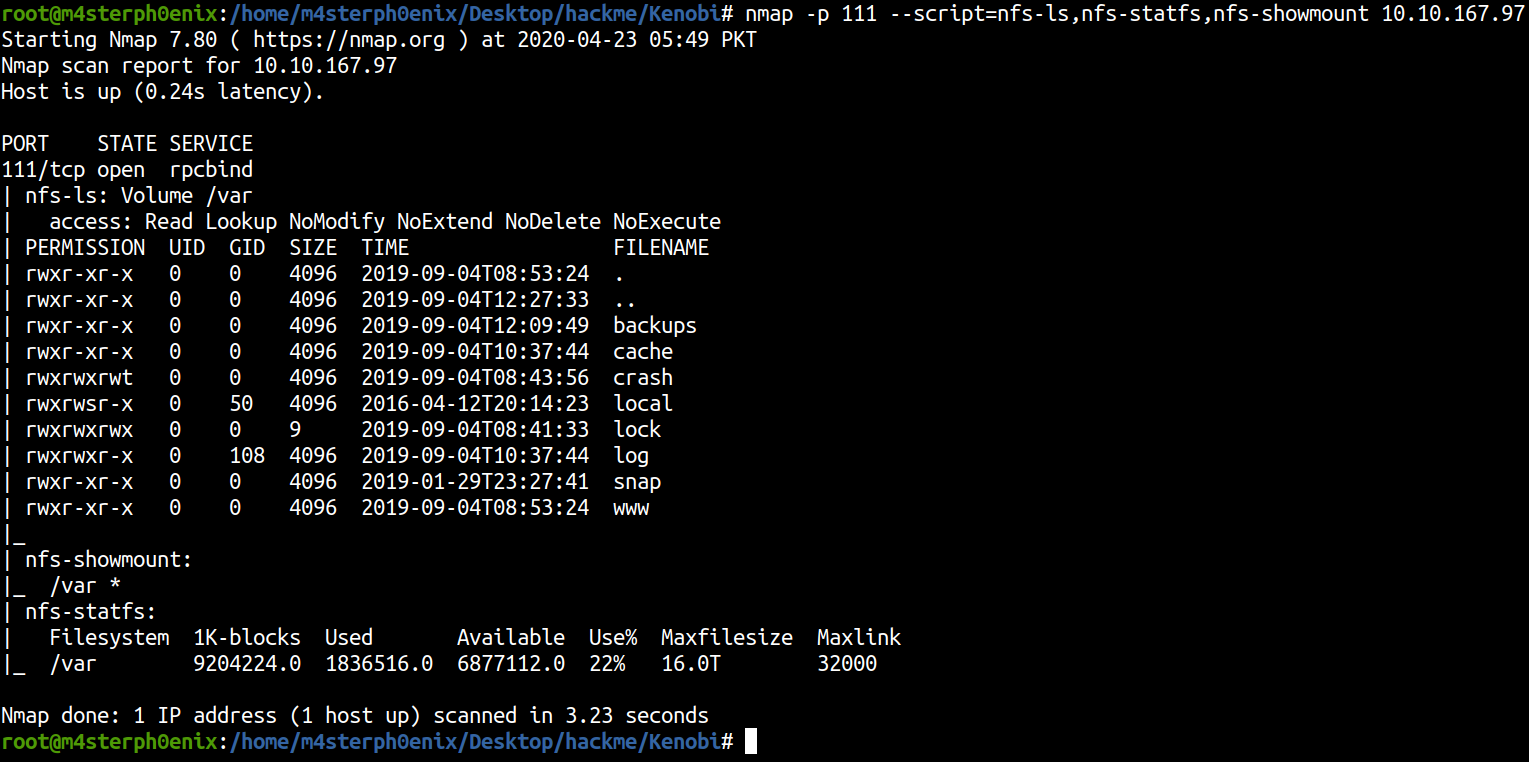
Task: Click the PERMISSION column header
Action: (x=85, y=248)
